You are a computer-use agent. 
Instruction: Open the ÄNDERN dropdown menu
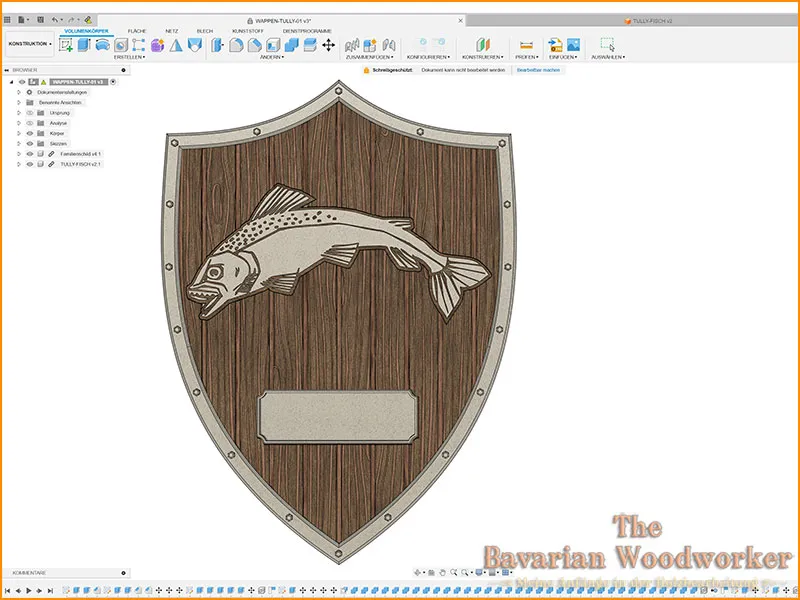click(x=272, y=57)
